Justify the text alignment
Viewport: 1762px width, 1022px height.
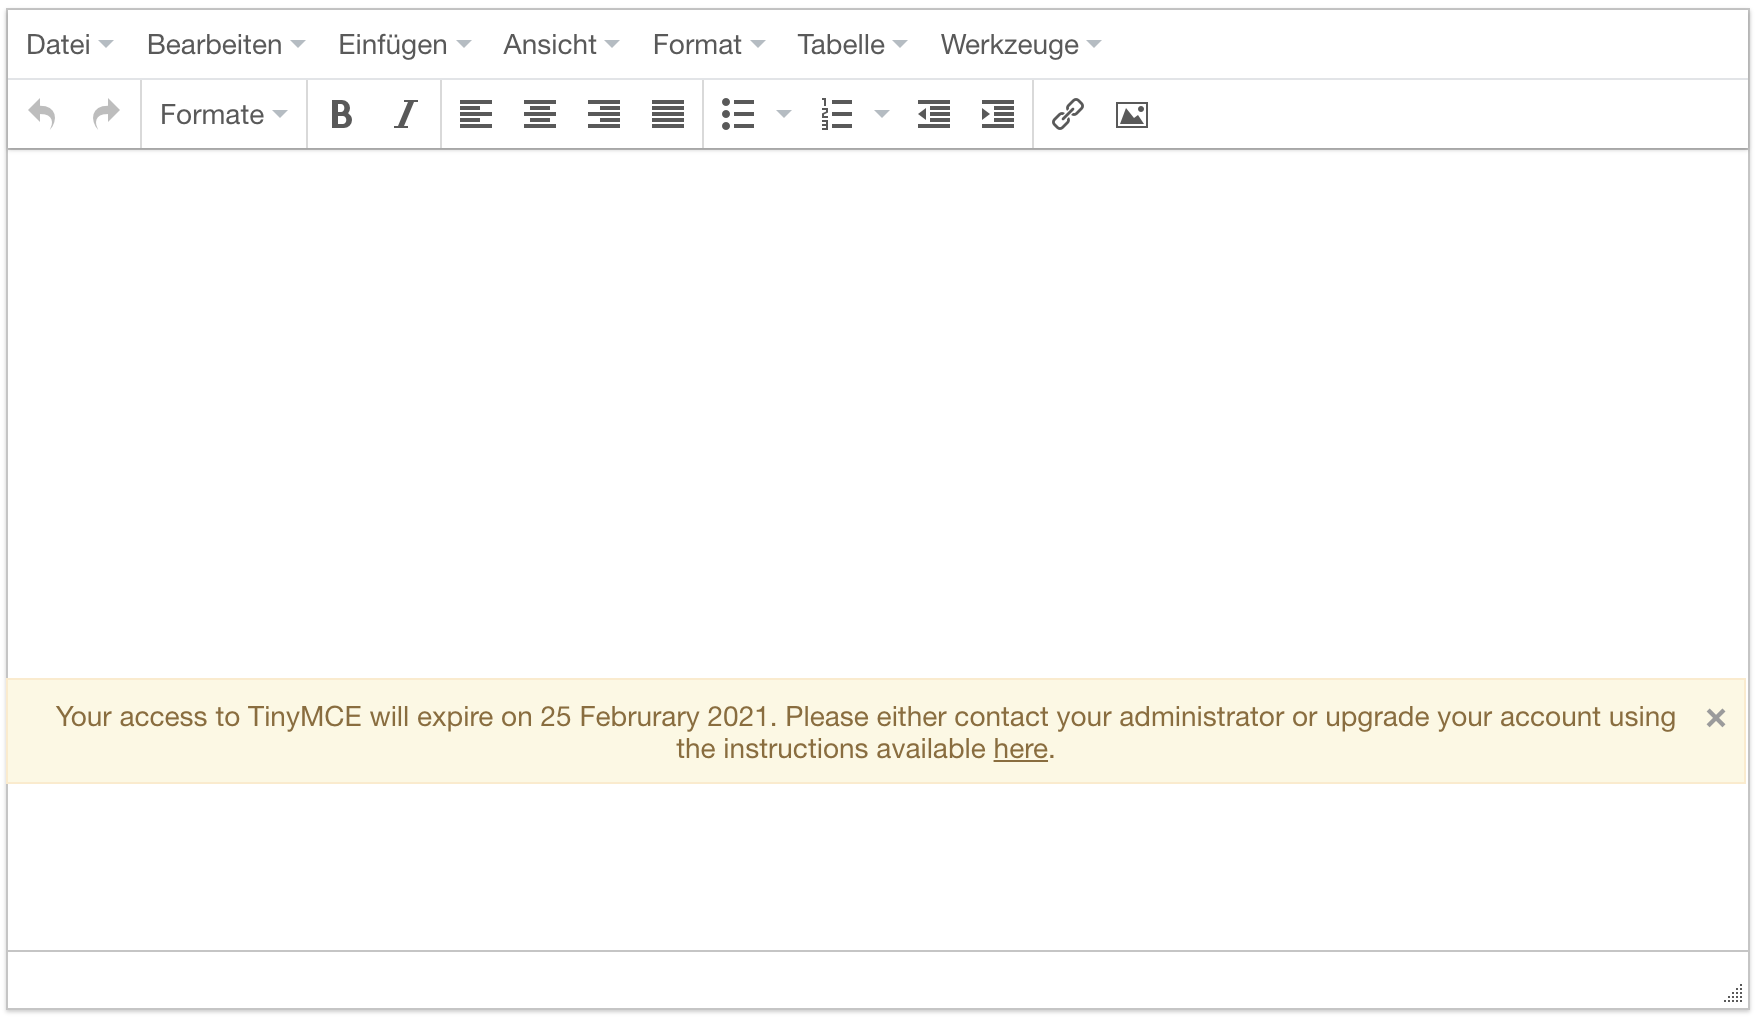pos(668,114)
